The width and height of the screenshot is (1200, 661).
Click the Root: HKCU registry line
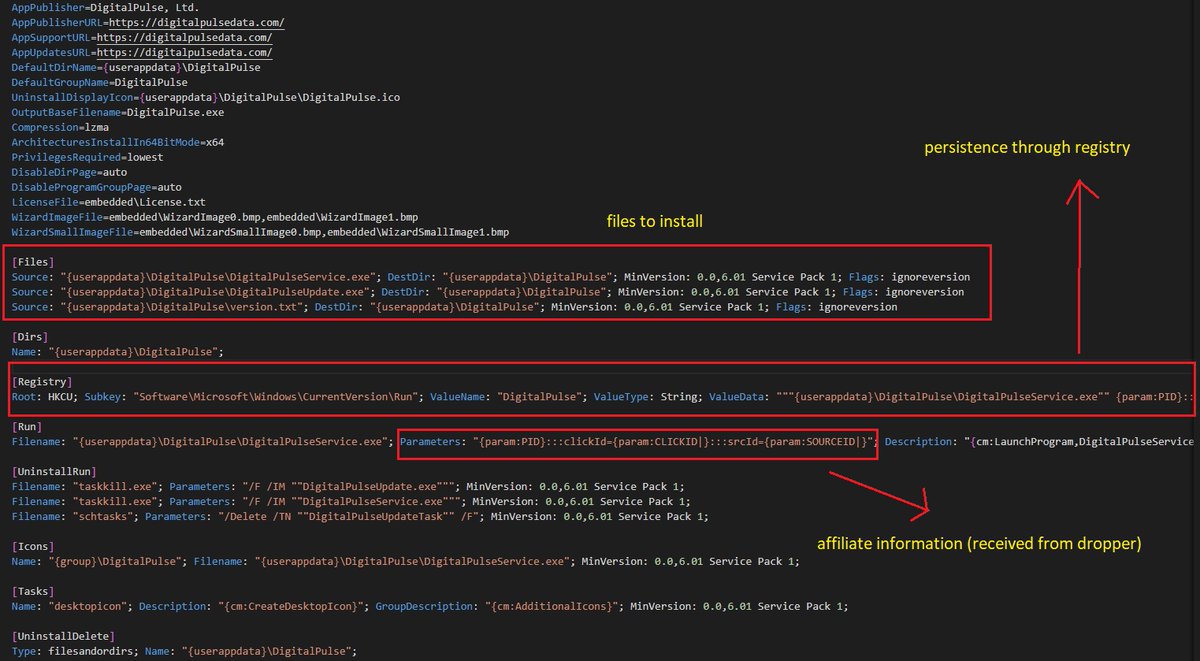[602, 397]
